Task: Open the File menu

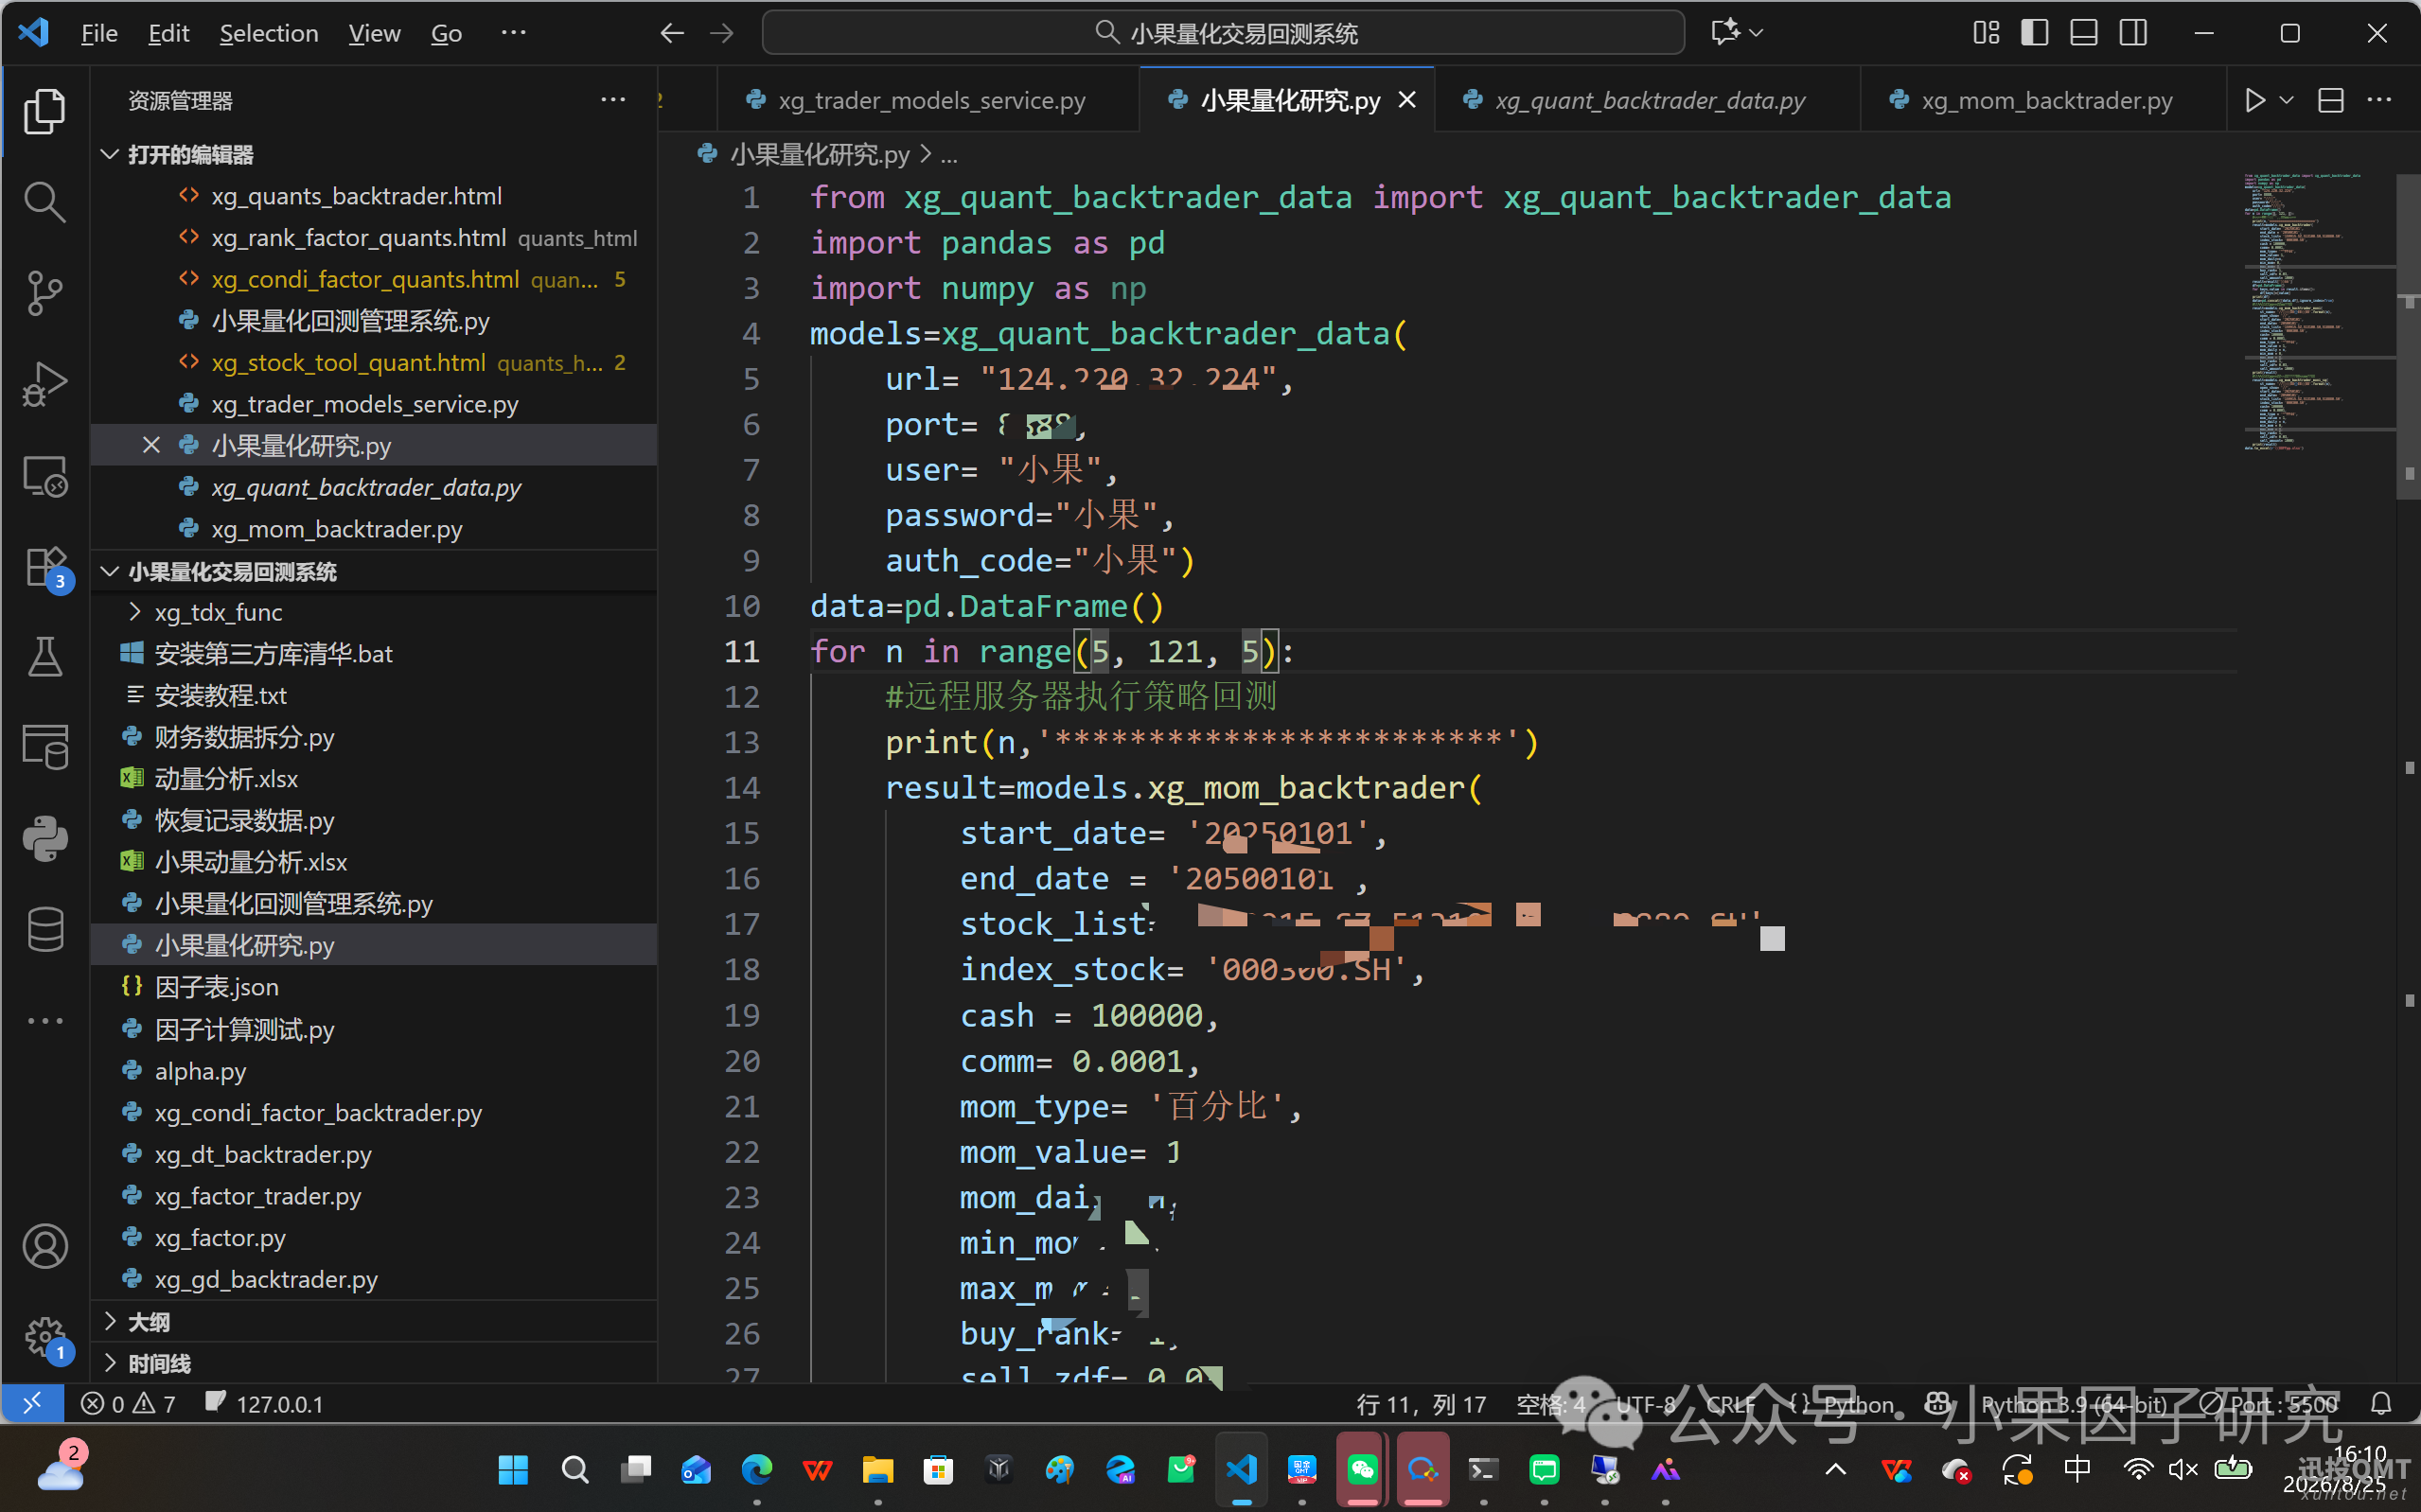Action: (99, 33)
